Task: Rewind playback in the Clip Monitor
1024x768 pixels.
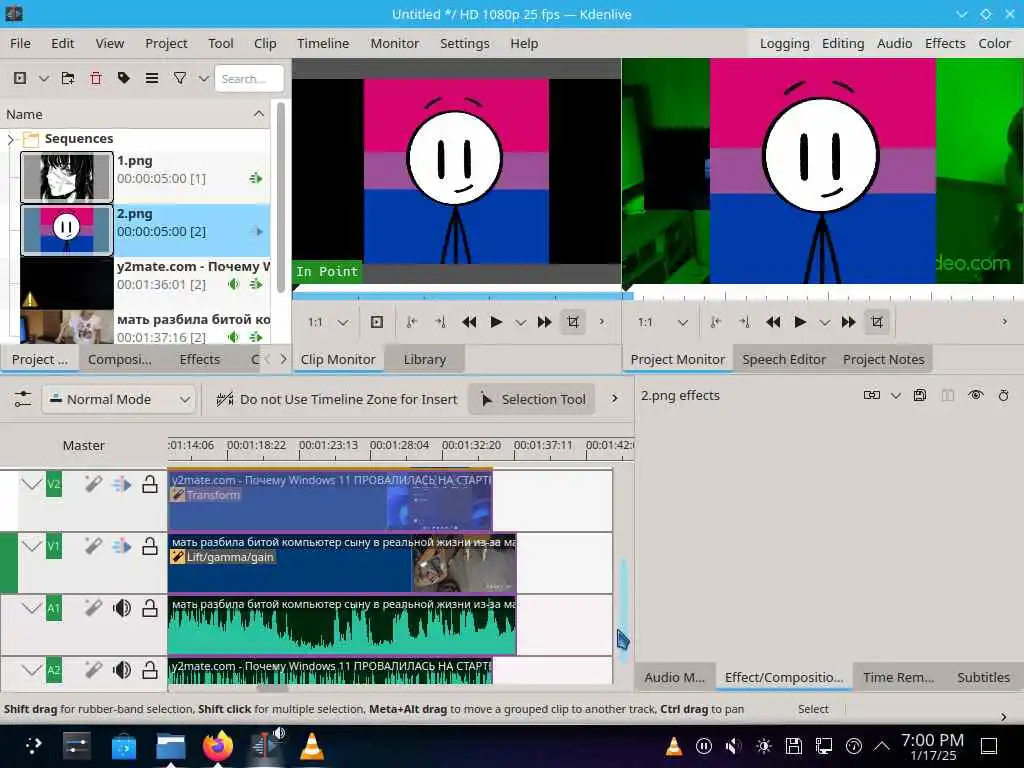Action: click(469, 322)
